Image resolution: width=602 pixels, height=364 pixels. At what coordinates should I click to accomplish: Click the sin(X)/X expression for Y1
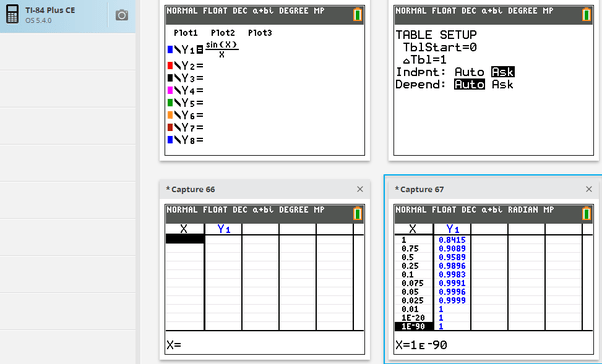(x=222, y=50)
